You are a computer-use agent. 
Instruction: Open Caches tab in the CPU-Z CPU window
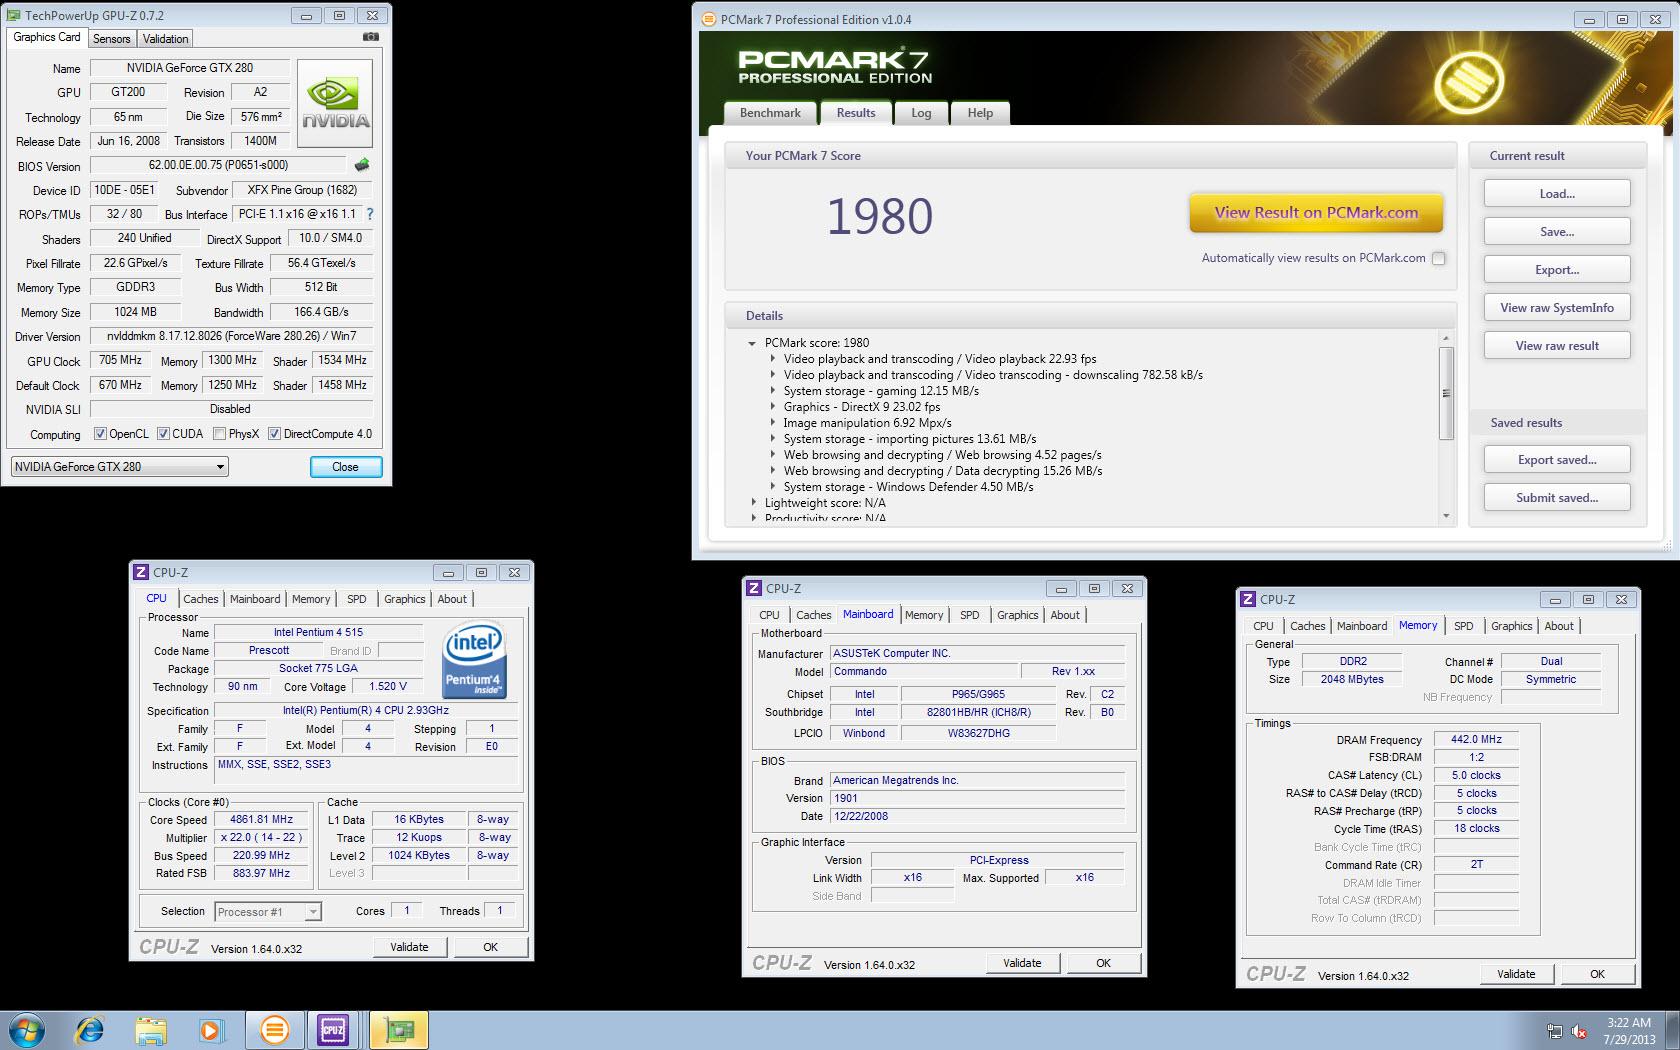(200, 599)
